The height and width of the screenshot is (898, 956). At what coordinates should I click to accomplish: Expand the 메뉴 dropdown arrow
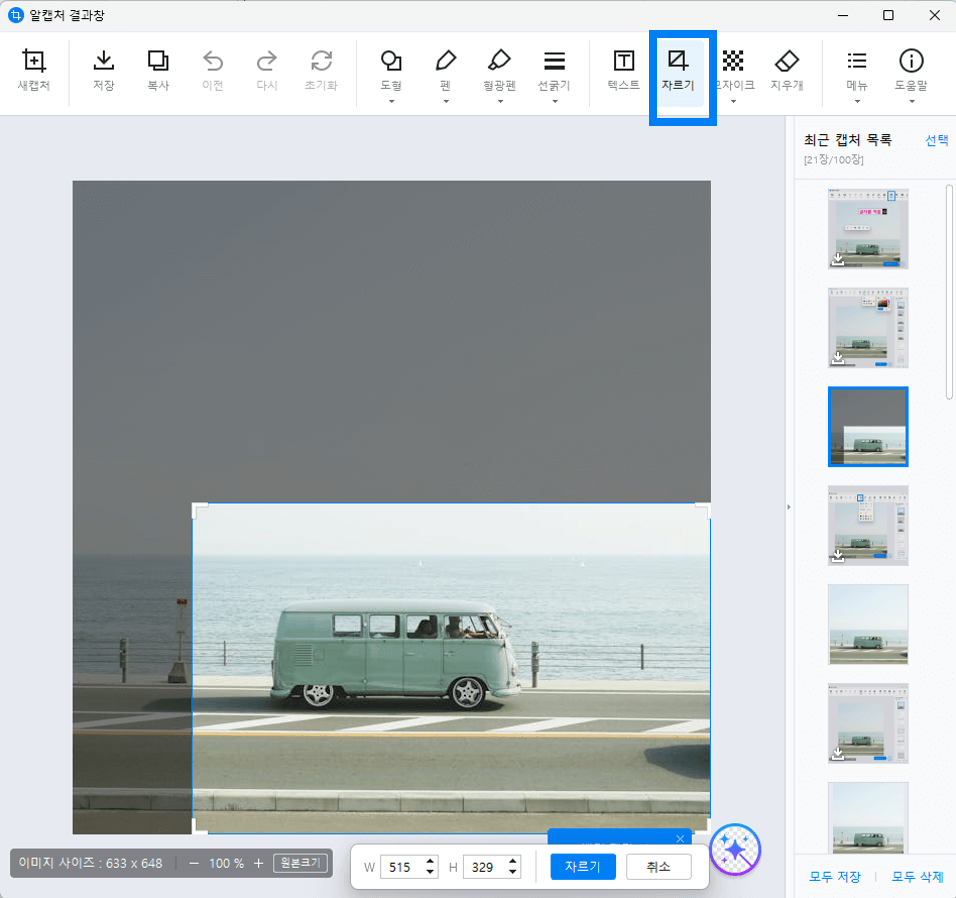point(857,101)
